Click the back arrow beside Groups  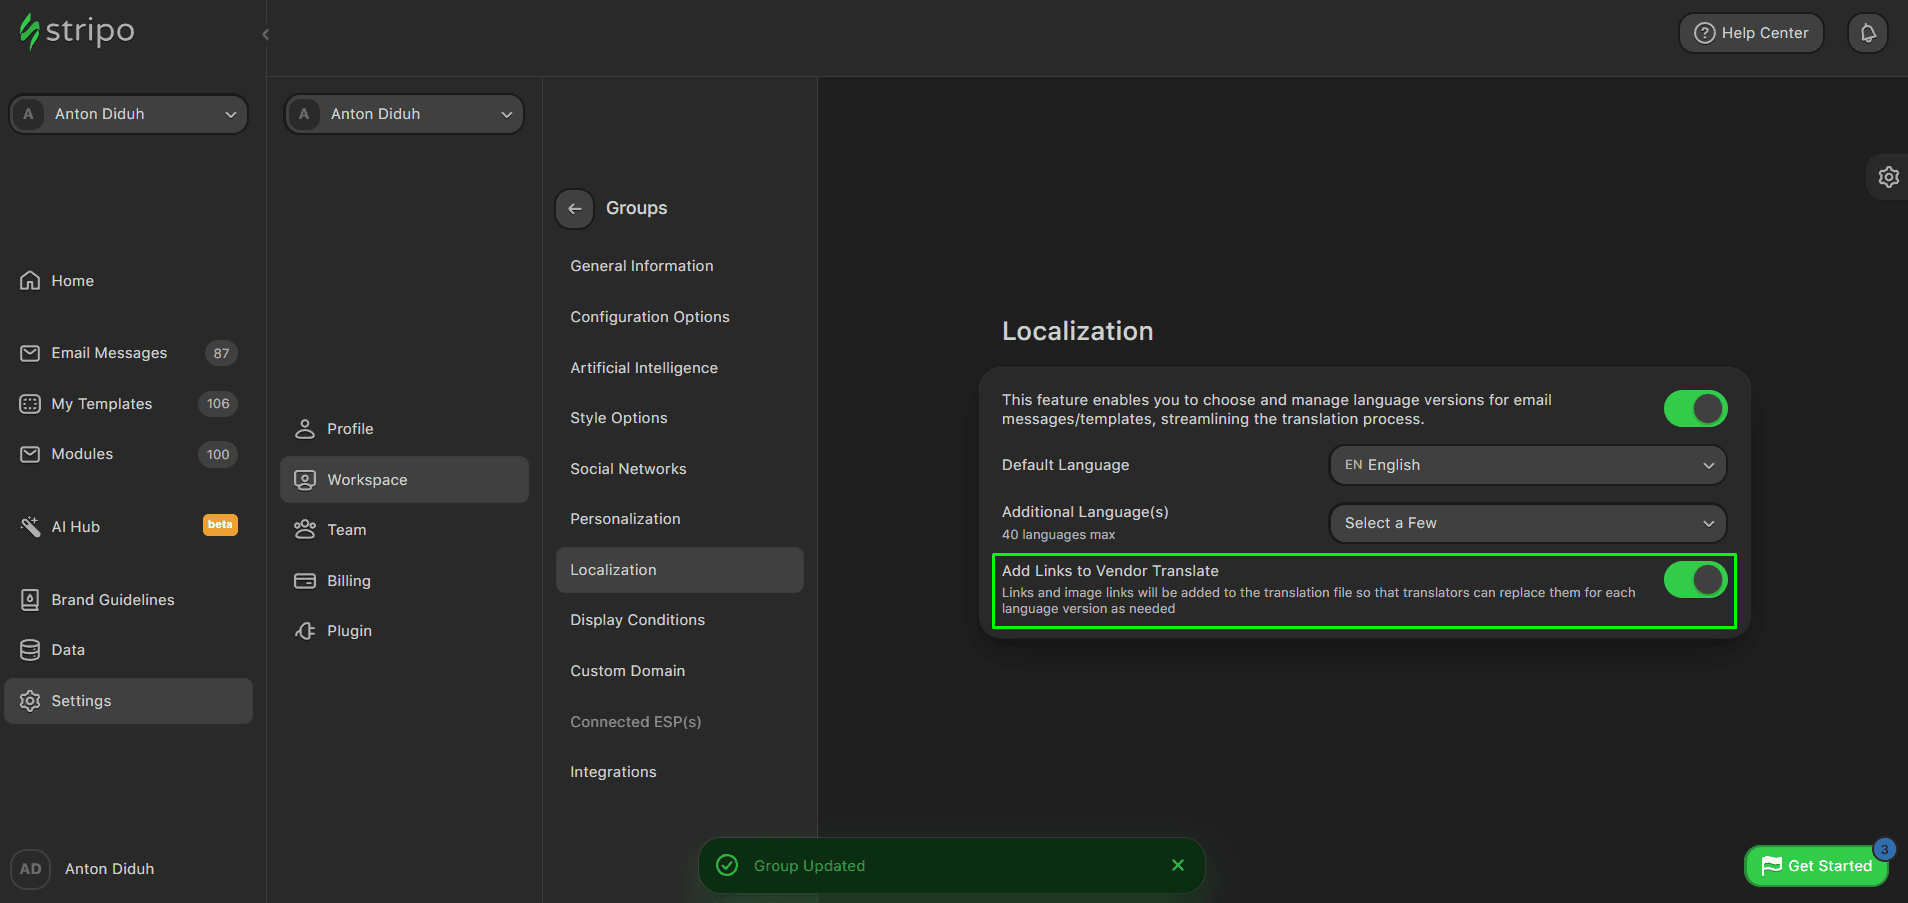(x=574, y=209)
